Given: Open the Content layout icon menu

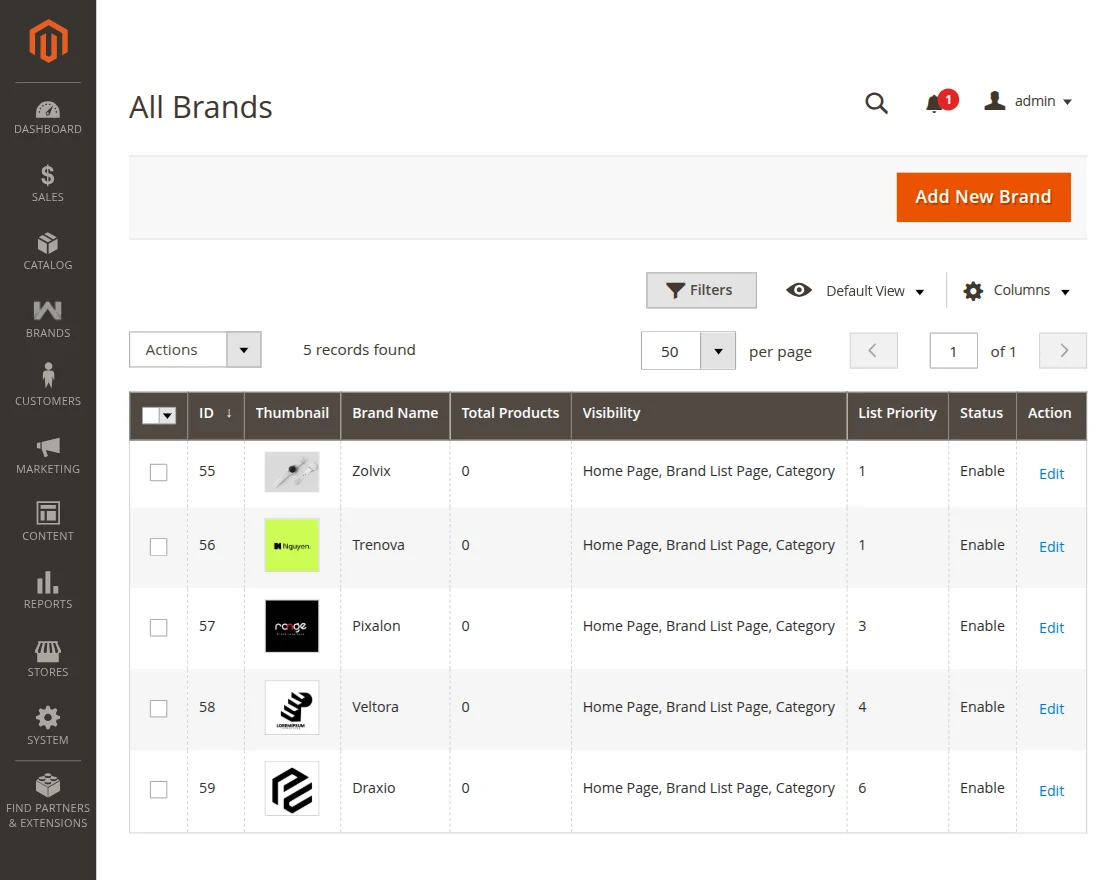Looking at the screenshot, I should [x=48, y=513].
